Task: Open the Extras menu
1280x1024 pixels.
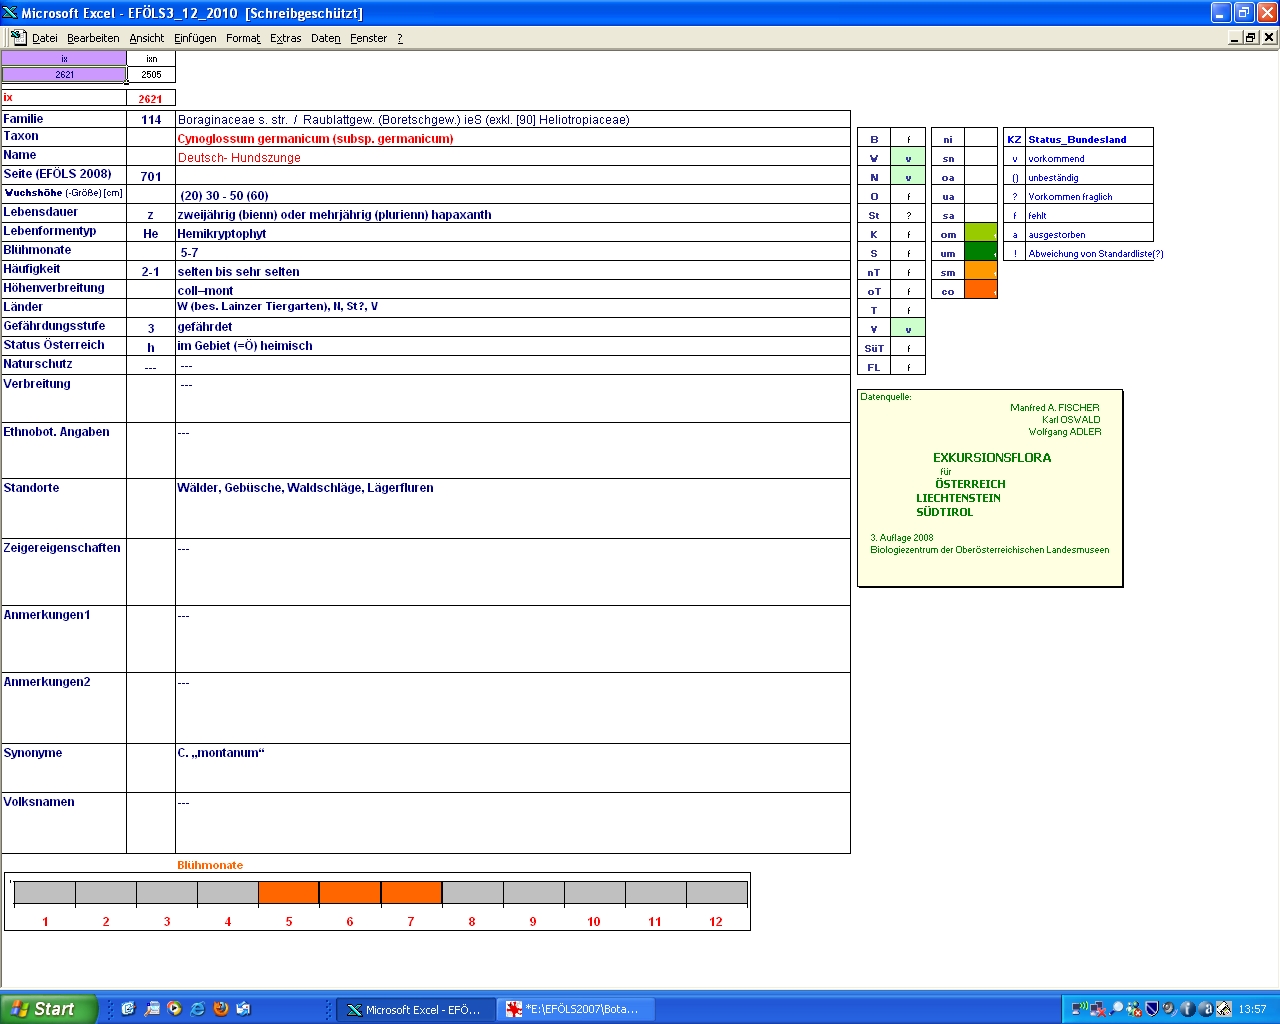Action: [286, 38]
